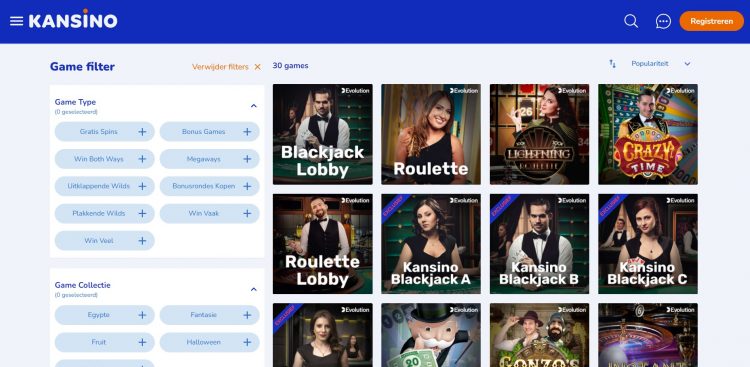This screenshot has width=750, height=367.
Task: Collapse the Game Collectie section chevron
Action: pyautogui.click(x=254, y=289)
